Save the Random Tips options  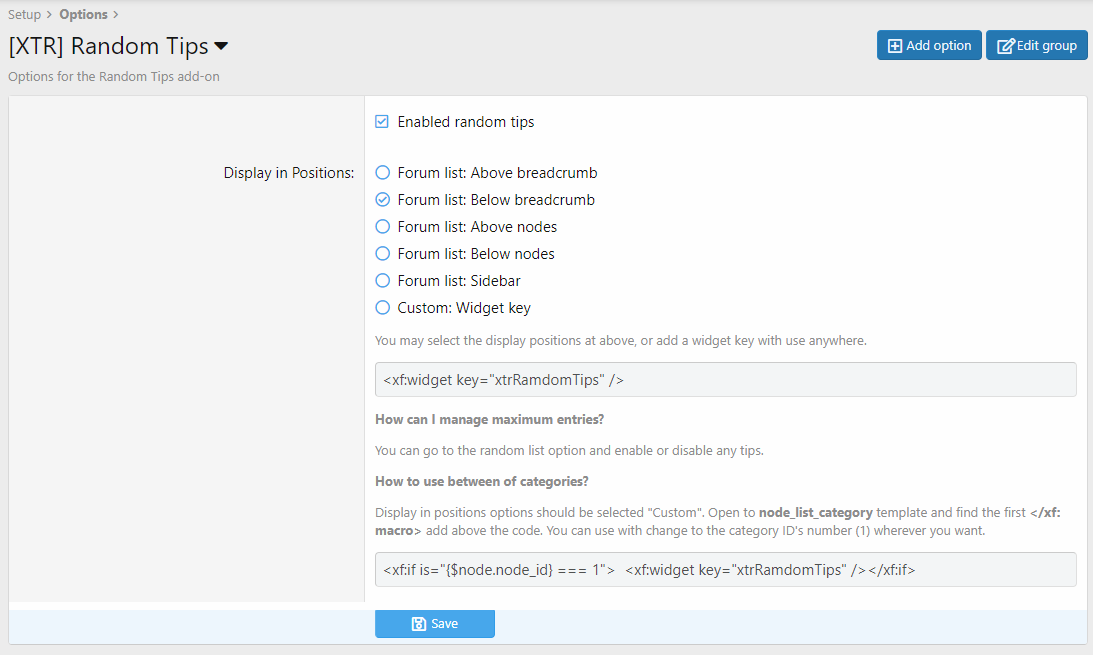point(435,624)
